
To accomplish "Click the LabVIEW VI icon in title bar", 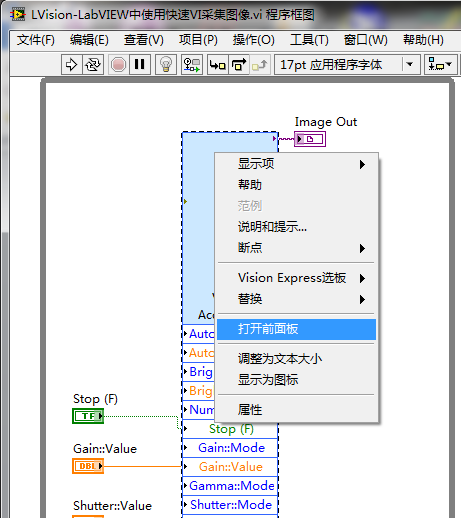I will [17, 15].
